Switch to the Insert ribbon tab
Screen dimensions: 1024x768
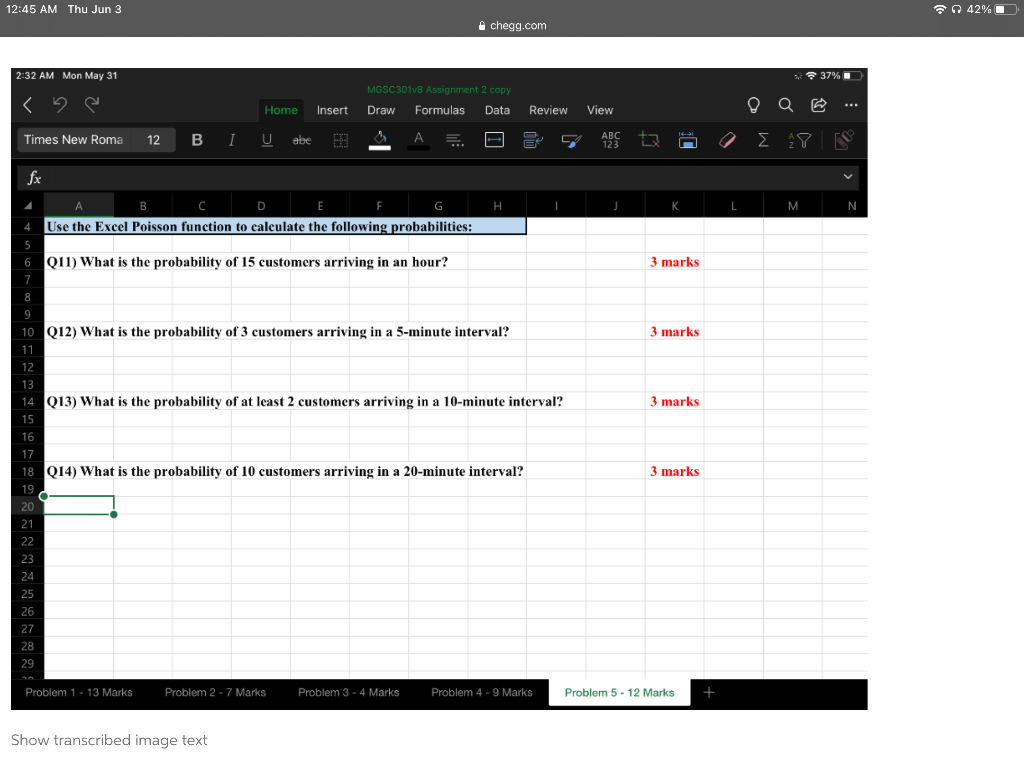pos(332,110)
